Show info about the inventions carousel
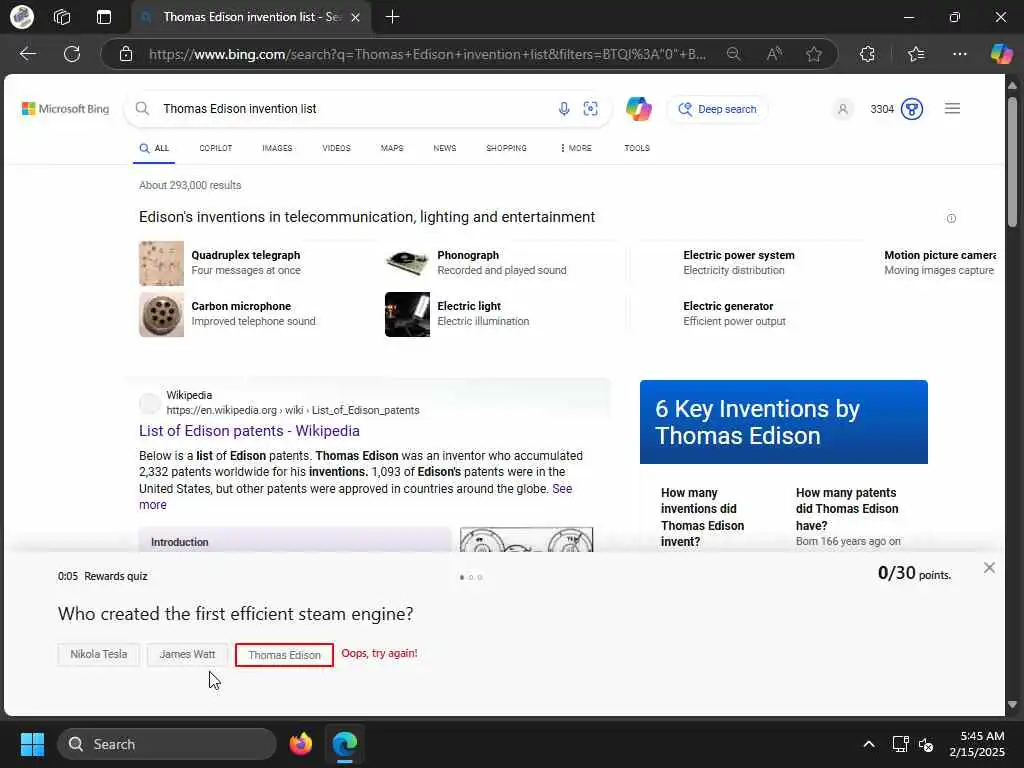 click(952, 219)
